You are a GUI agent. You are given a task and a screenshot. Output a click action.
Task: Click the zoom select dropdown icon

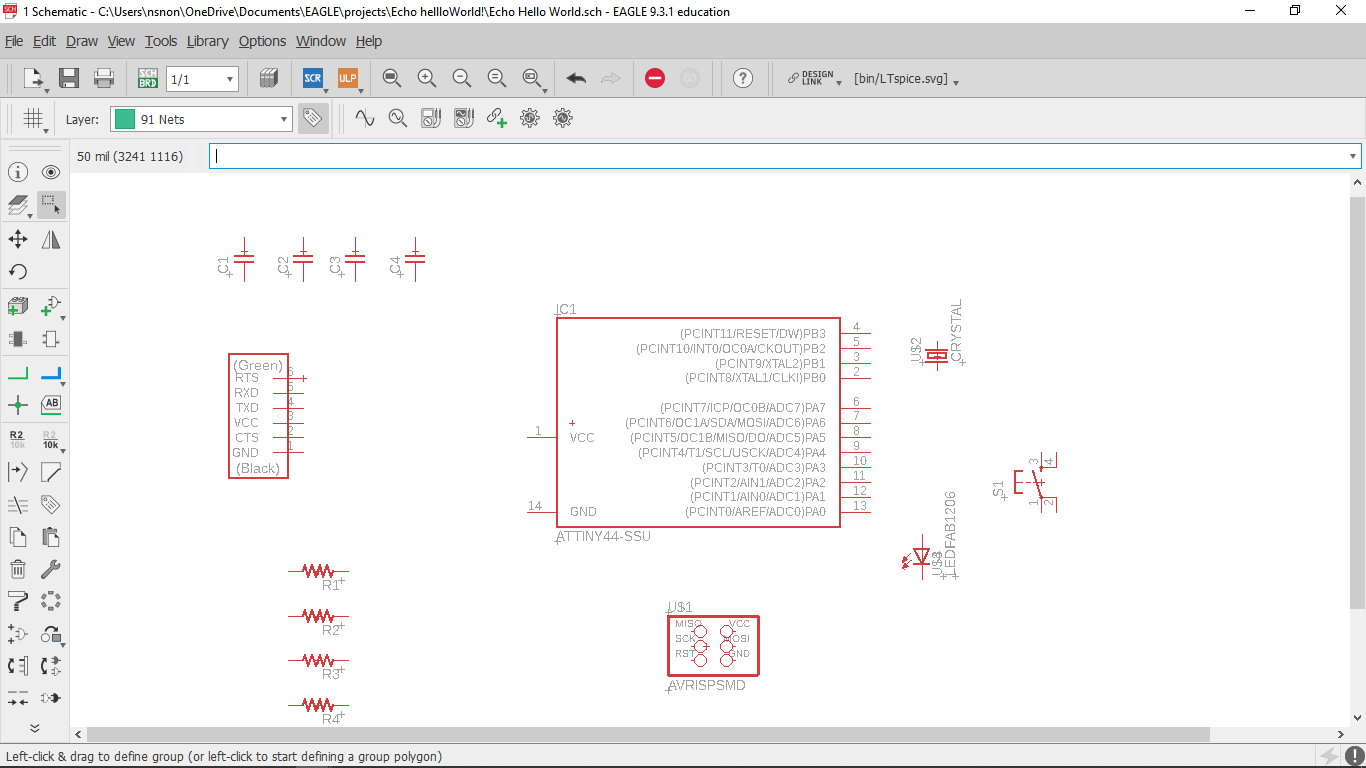pos(533,78)
